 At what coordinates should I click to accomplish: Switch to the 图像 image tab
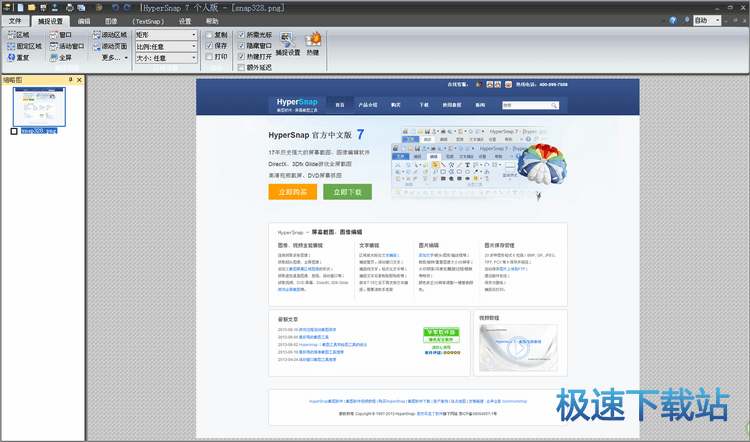(x=111, y=21)
